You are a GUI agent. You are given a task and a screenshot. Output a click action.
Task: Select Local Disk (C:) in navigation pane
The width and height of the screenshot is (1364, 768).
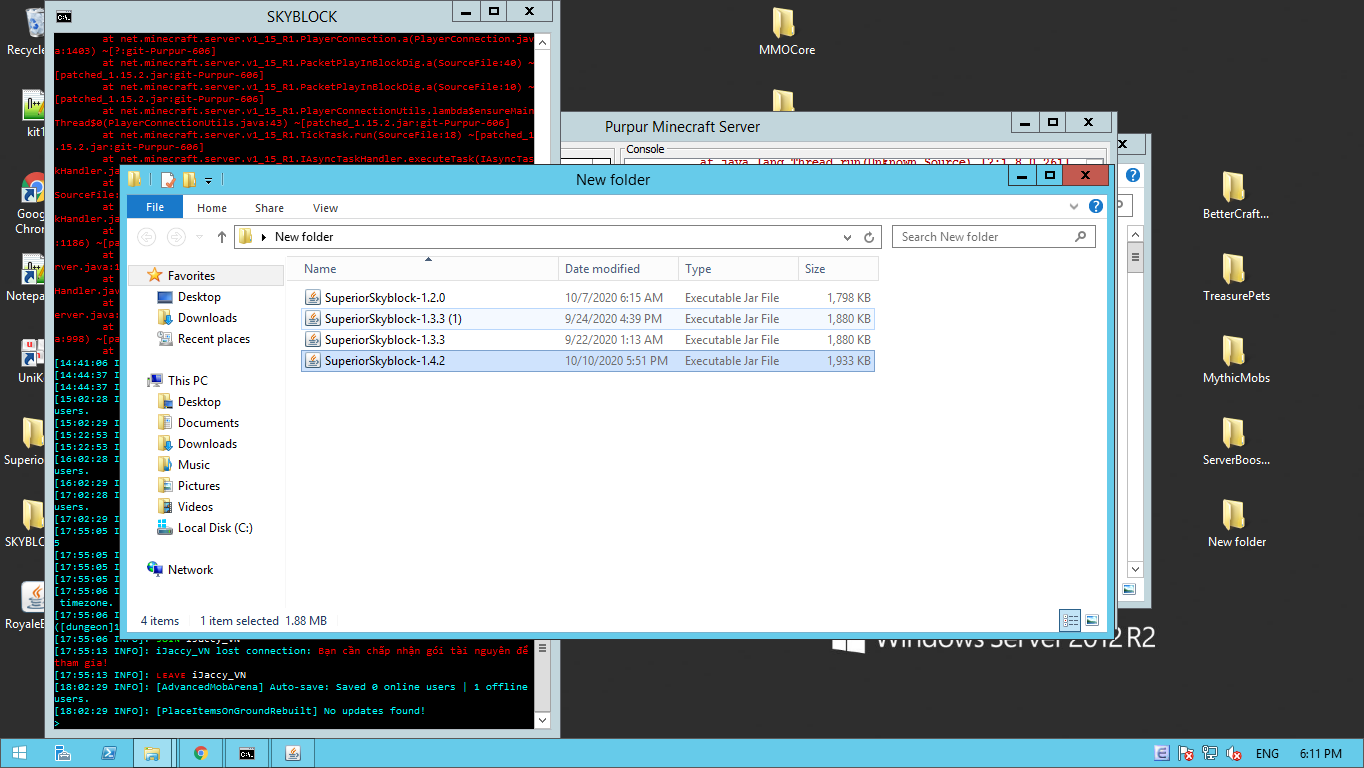pyautogui.click(x=214, y=528)
